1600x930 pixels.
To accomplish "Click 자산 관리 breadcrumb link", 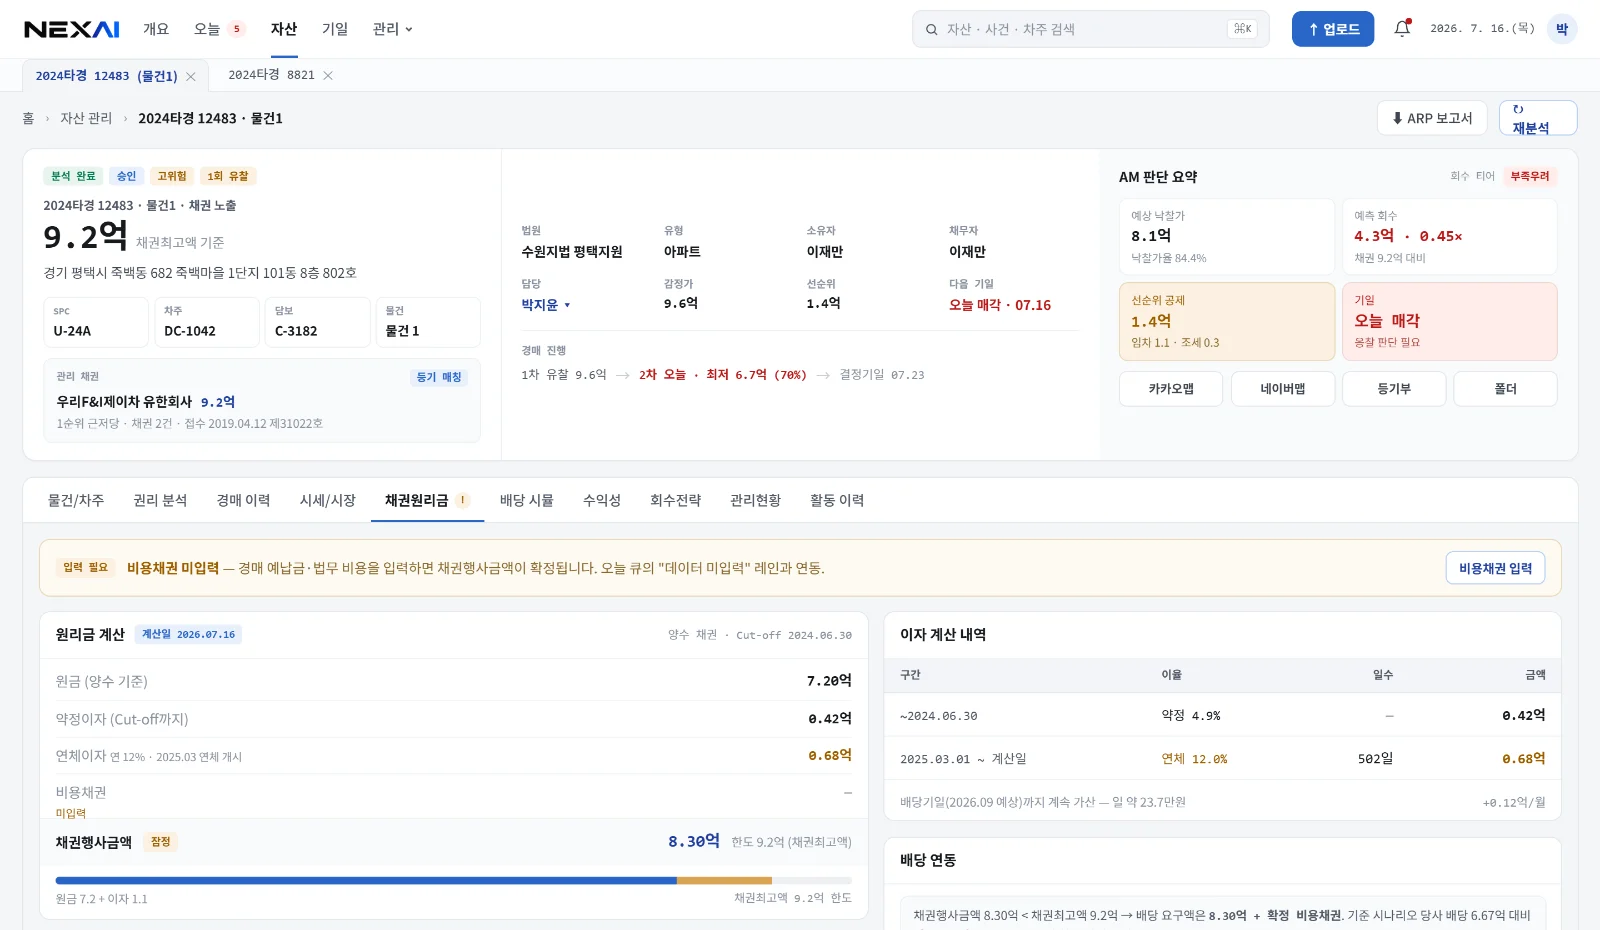I will [86, 118].
